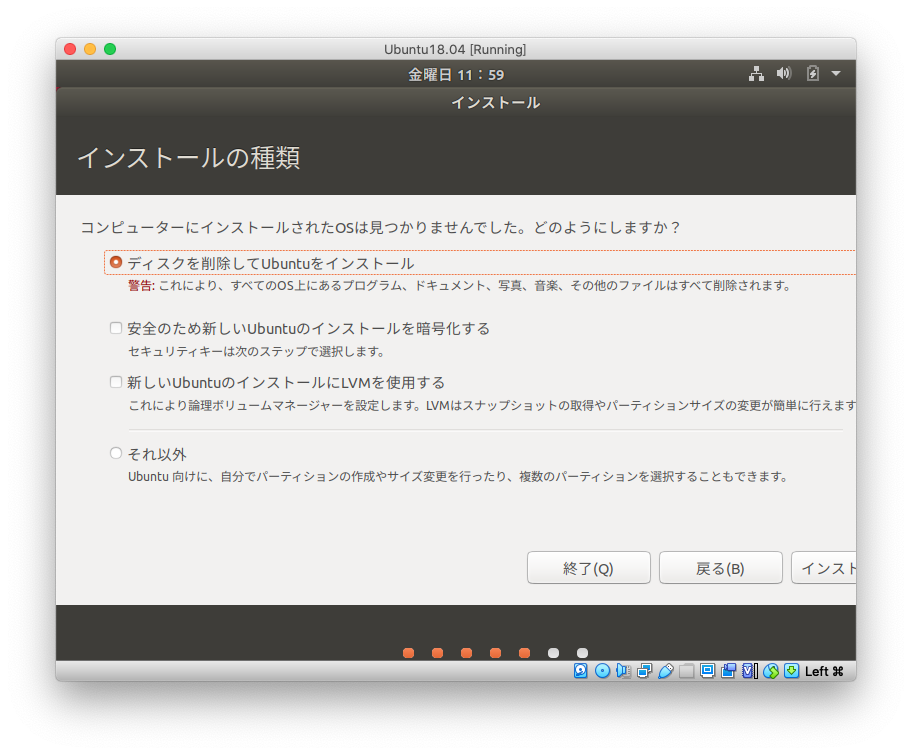Open the network adapters icon in the status bar
The width and height of the screenshot is (912, 755).
[x=645, y=671]
